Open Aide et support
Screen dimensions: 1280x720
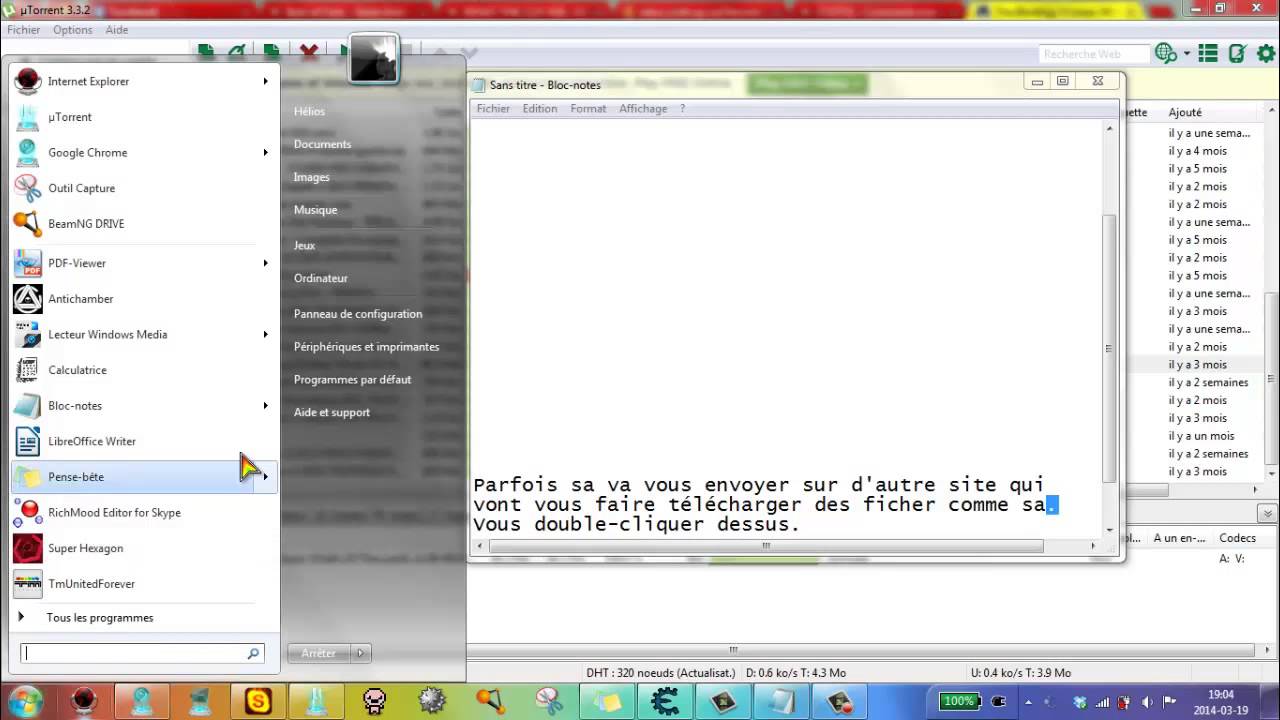click(x=332, y=413)
